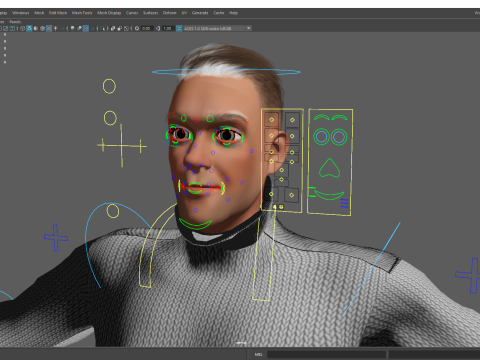Select the cyan halo control above head
Viewport: 480px width, 360px height.
pyautogui.click(x=226, y=72)
